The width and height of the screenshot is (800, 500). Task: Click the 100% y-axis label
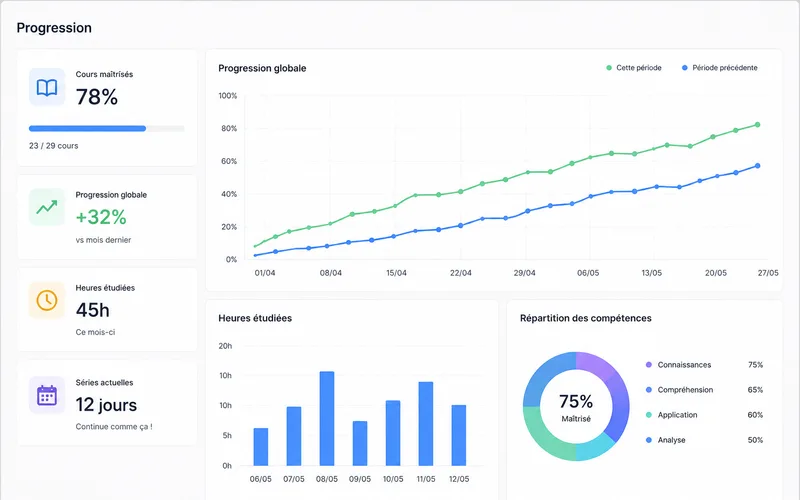pyautogui.click(x=228, y=96)
